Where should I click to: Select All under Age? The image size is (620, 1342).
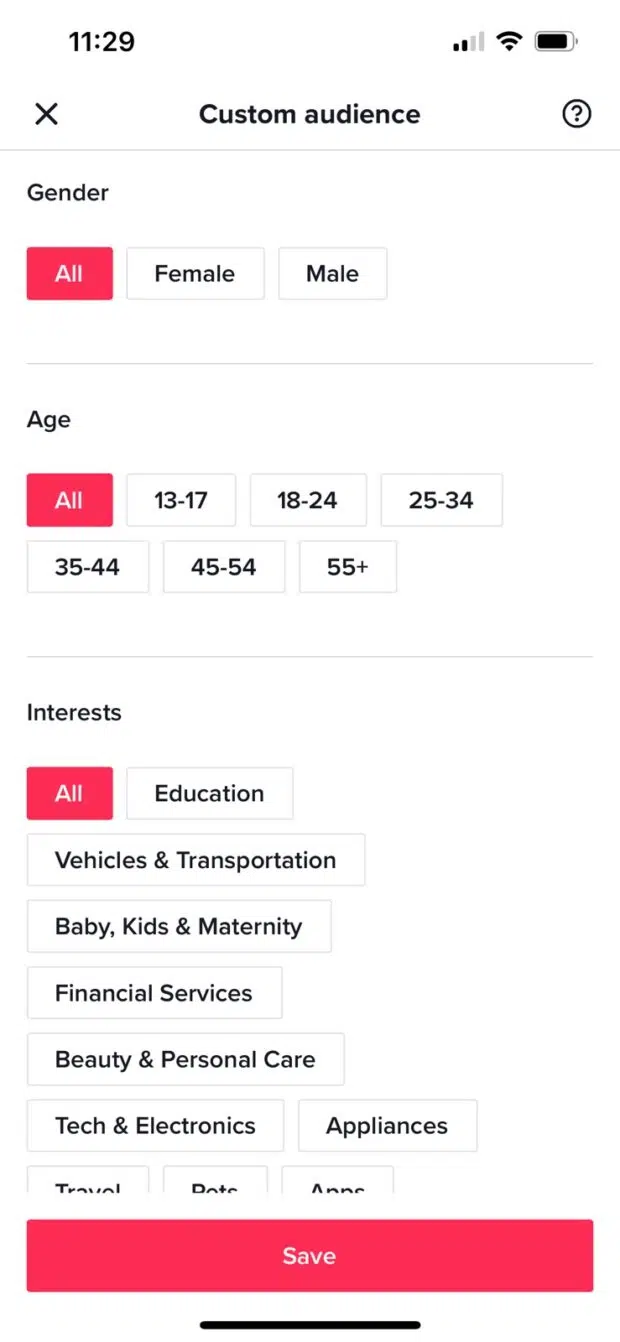tap(69, 500)
